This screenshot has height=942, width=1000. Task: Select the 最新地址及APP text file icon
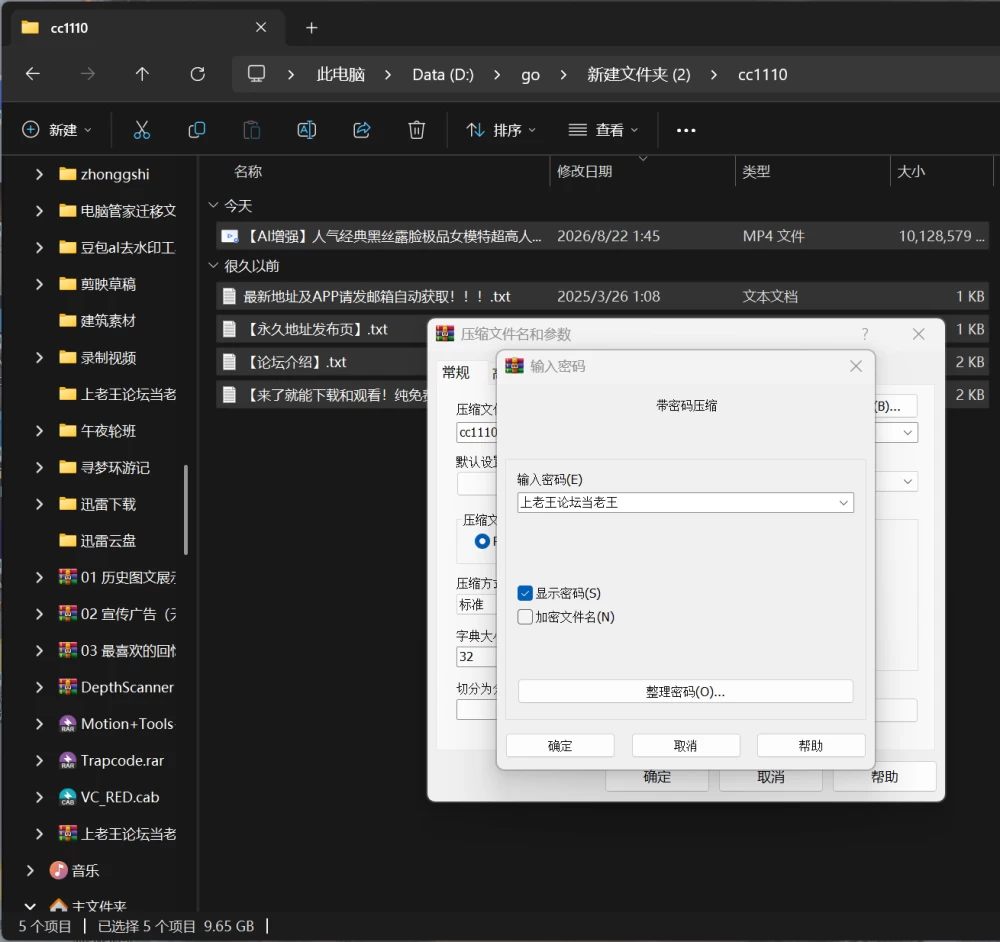click(229, 297)
